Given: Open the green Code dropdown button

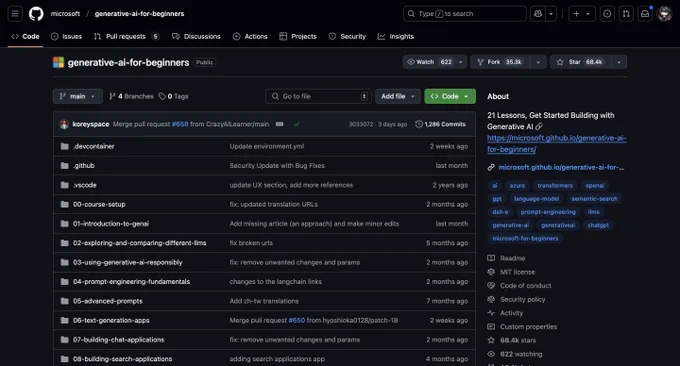Looking at the screenshot, I should coord(450,96).
